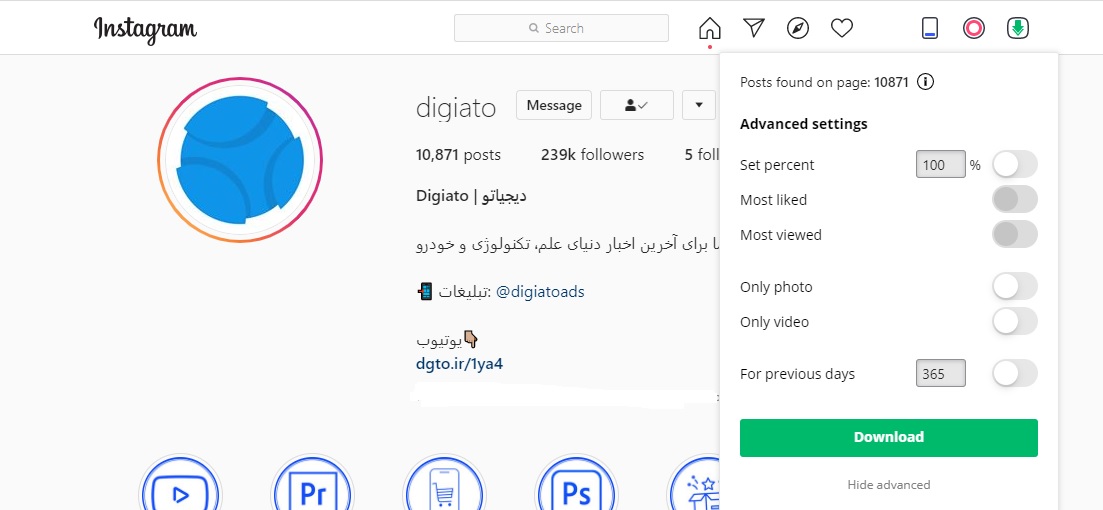Click the Instagram logo

pyautogui.click(x=145, y=30)
